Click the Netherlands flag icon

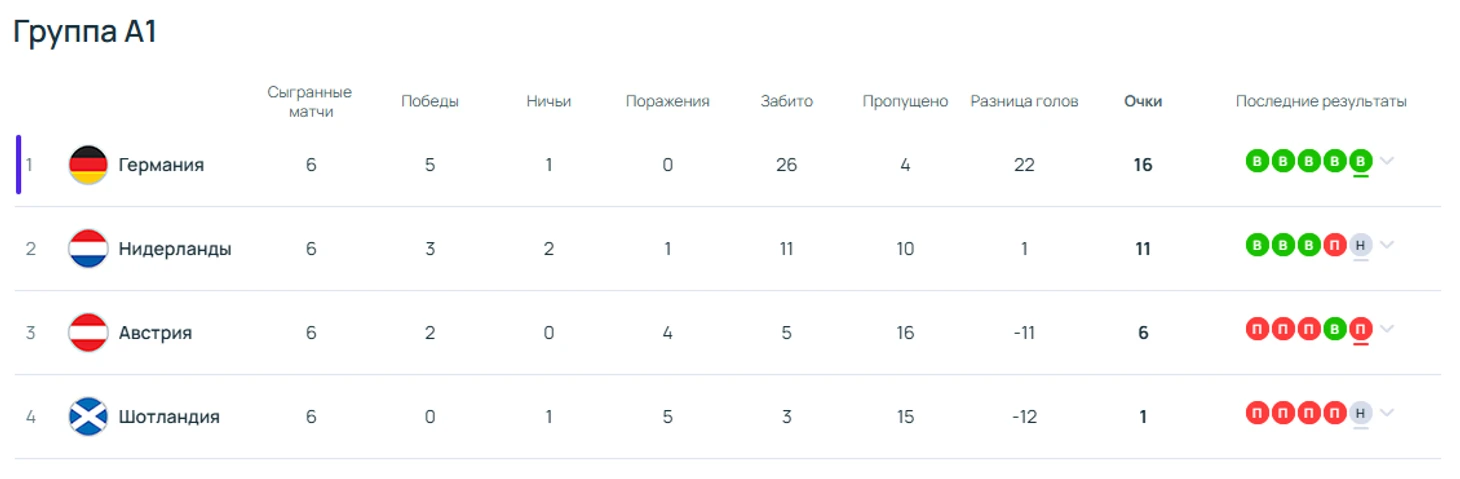88,249
